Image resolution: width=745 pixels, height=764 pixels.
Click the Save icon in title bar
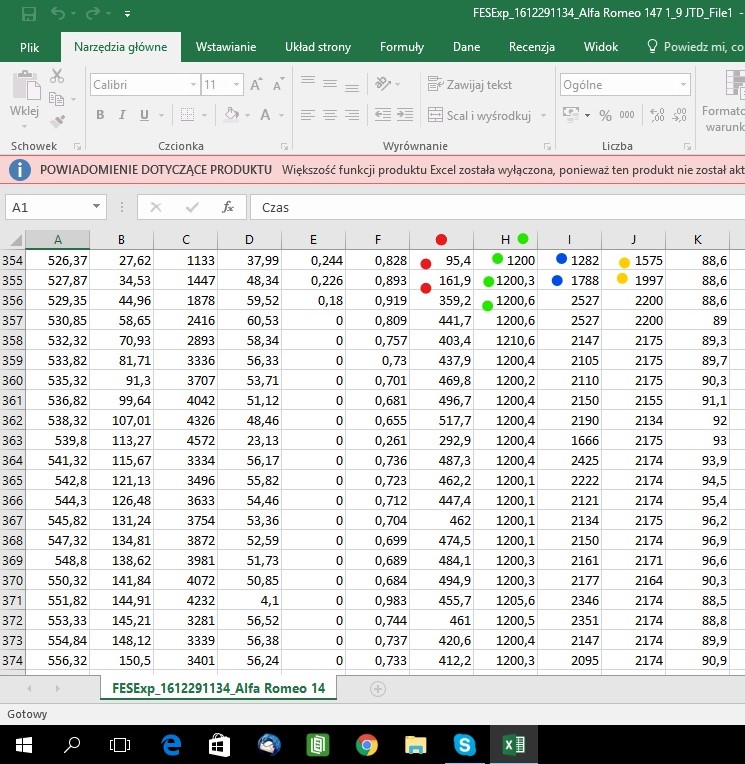[x=29, y=14]
